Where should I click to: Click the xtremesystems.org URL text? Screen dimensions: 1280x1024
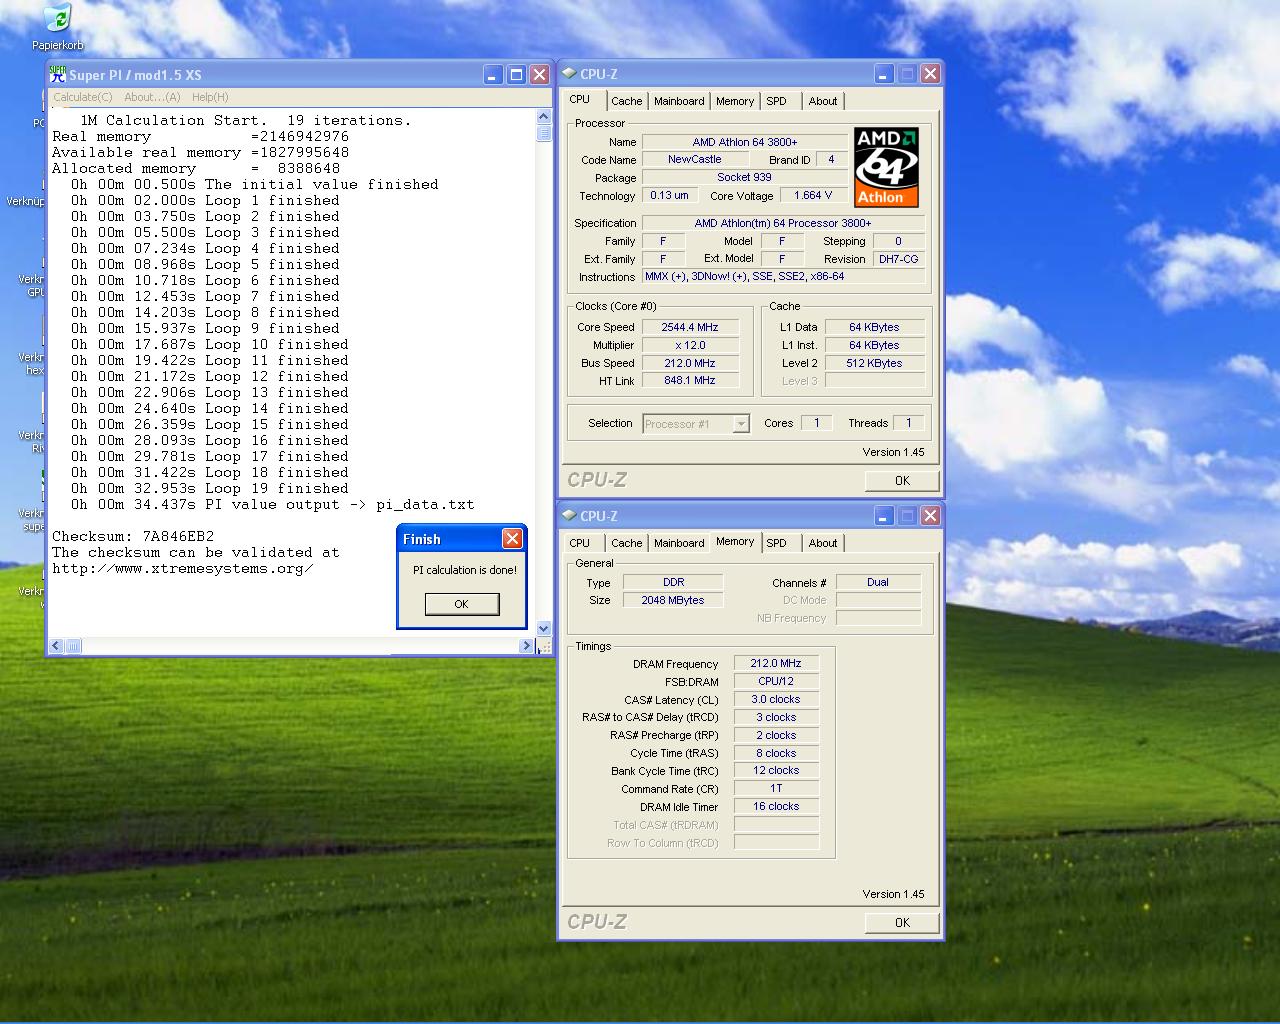[x=183, y=568]
